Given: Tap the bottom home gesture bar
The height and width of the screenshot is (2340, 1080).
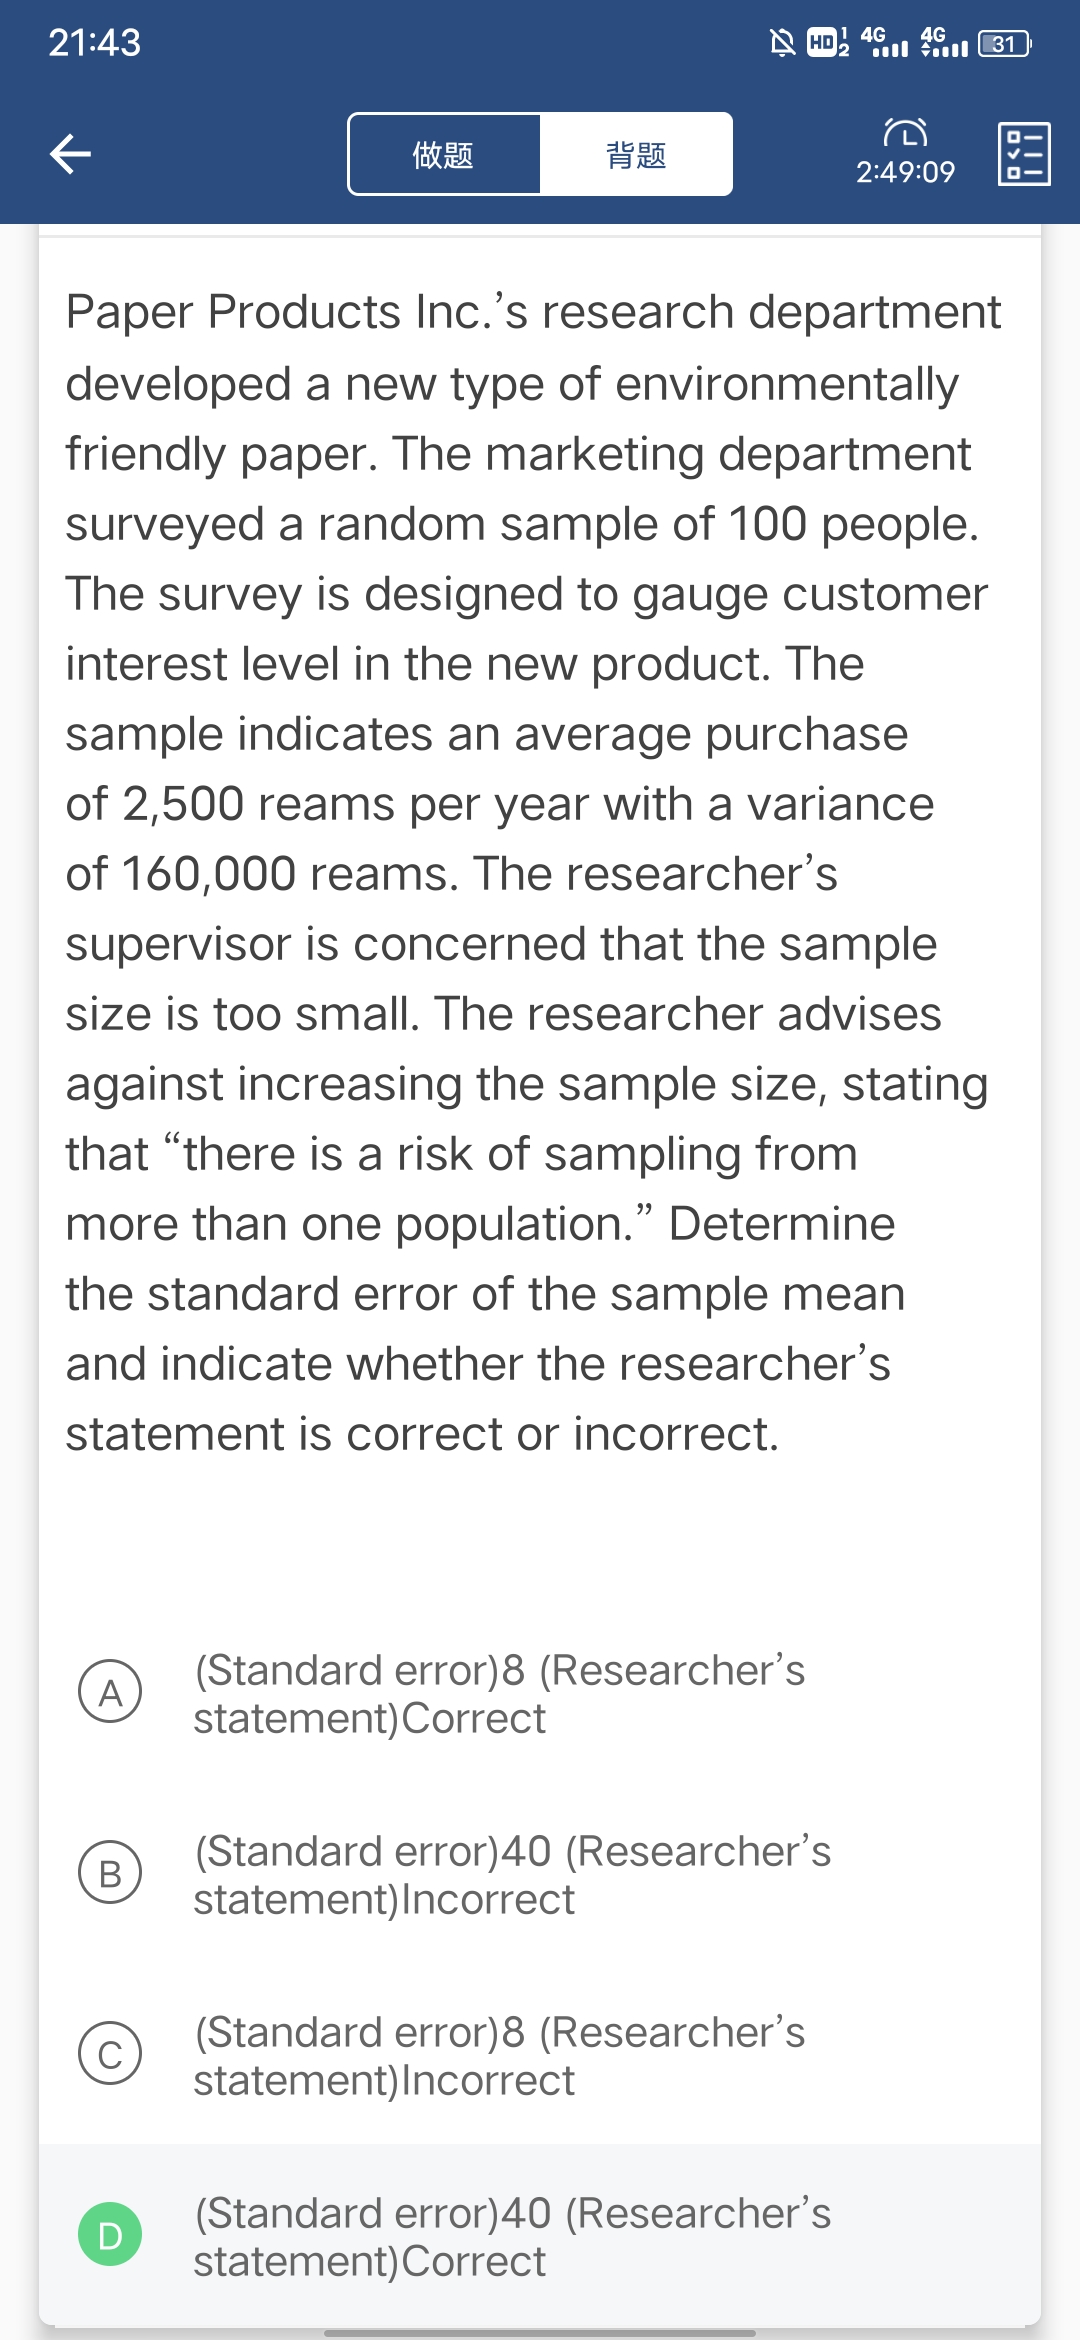Looking at the screenshot, I should coord(540,2333).
